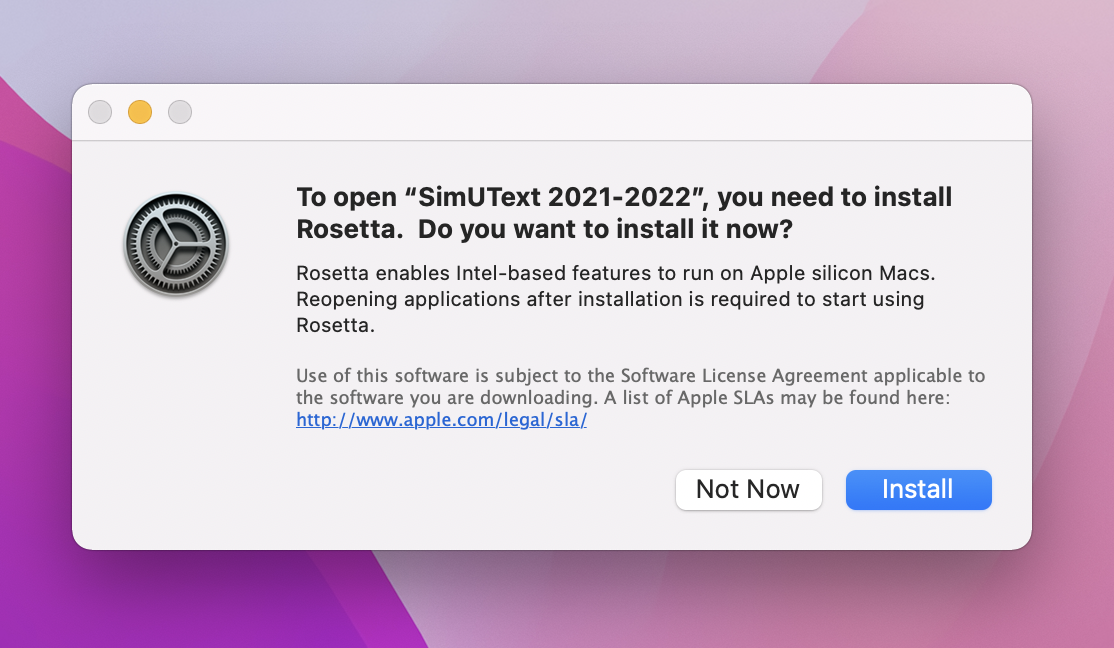This screenshot has height=648, width=1114.
Task: Click the "SimUText 2021-2022" name in heading
Action: [539, 197]
